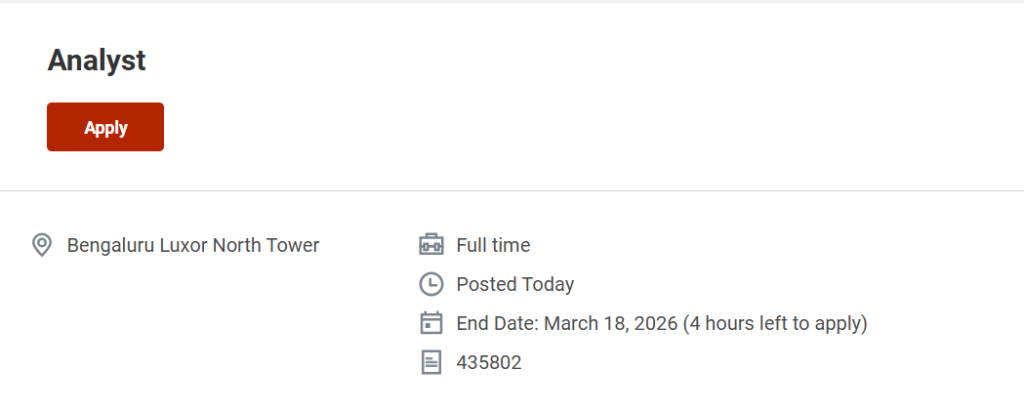1024x410 pixels.
Task: Select the Posted Today text
Action: pyautogui.click(x=515, y=284)
